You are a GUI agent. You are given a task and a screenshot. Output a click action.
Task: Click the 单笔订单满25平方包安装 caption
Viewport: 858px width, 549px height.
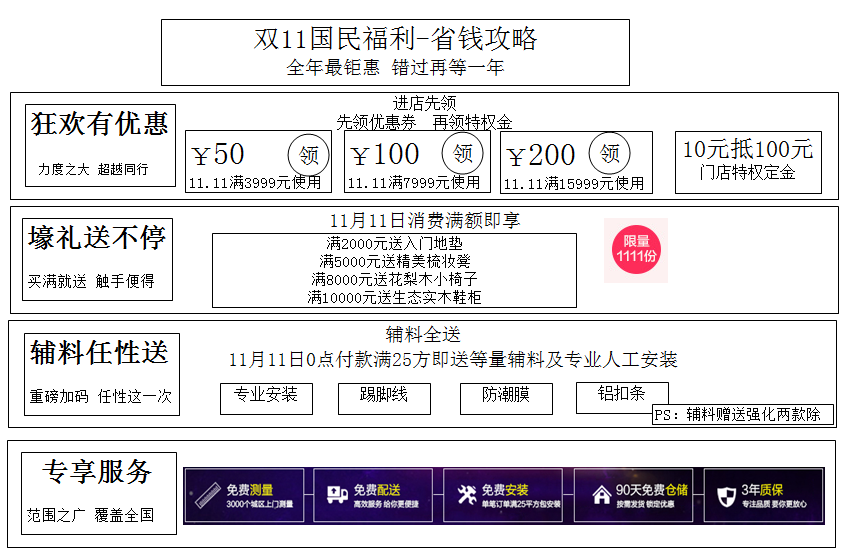click(x=521, y=504)
